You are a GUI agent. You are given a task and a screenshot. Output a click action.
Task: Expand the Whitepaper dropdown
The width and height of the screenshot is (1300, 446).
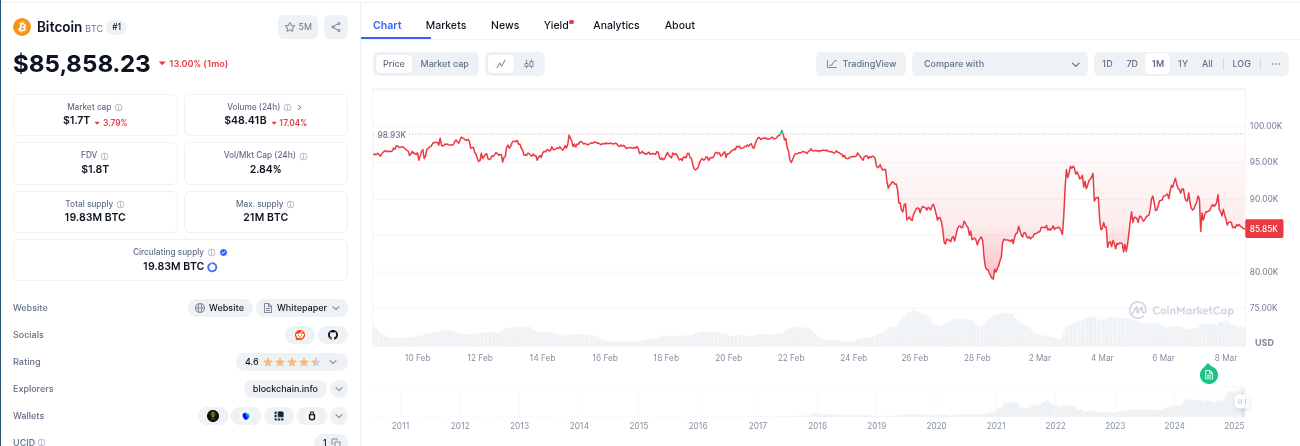click(302, 308)
